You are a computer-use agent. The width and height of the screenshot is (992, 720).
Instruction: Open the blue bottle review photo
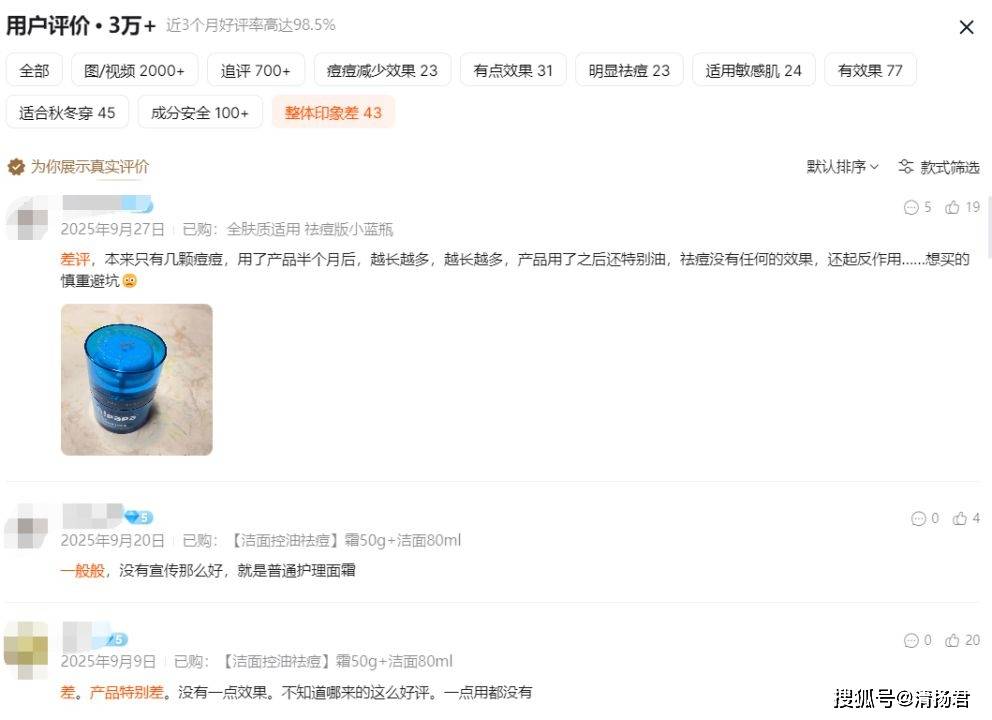137,380
